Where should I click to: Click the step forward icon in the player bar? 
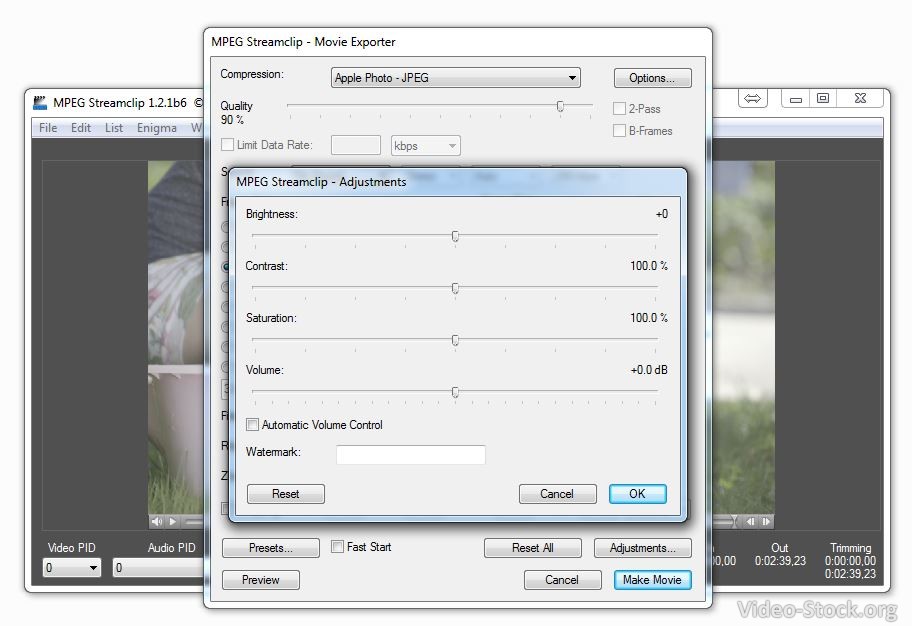(766, 522)
